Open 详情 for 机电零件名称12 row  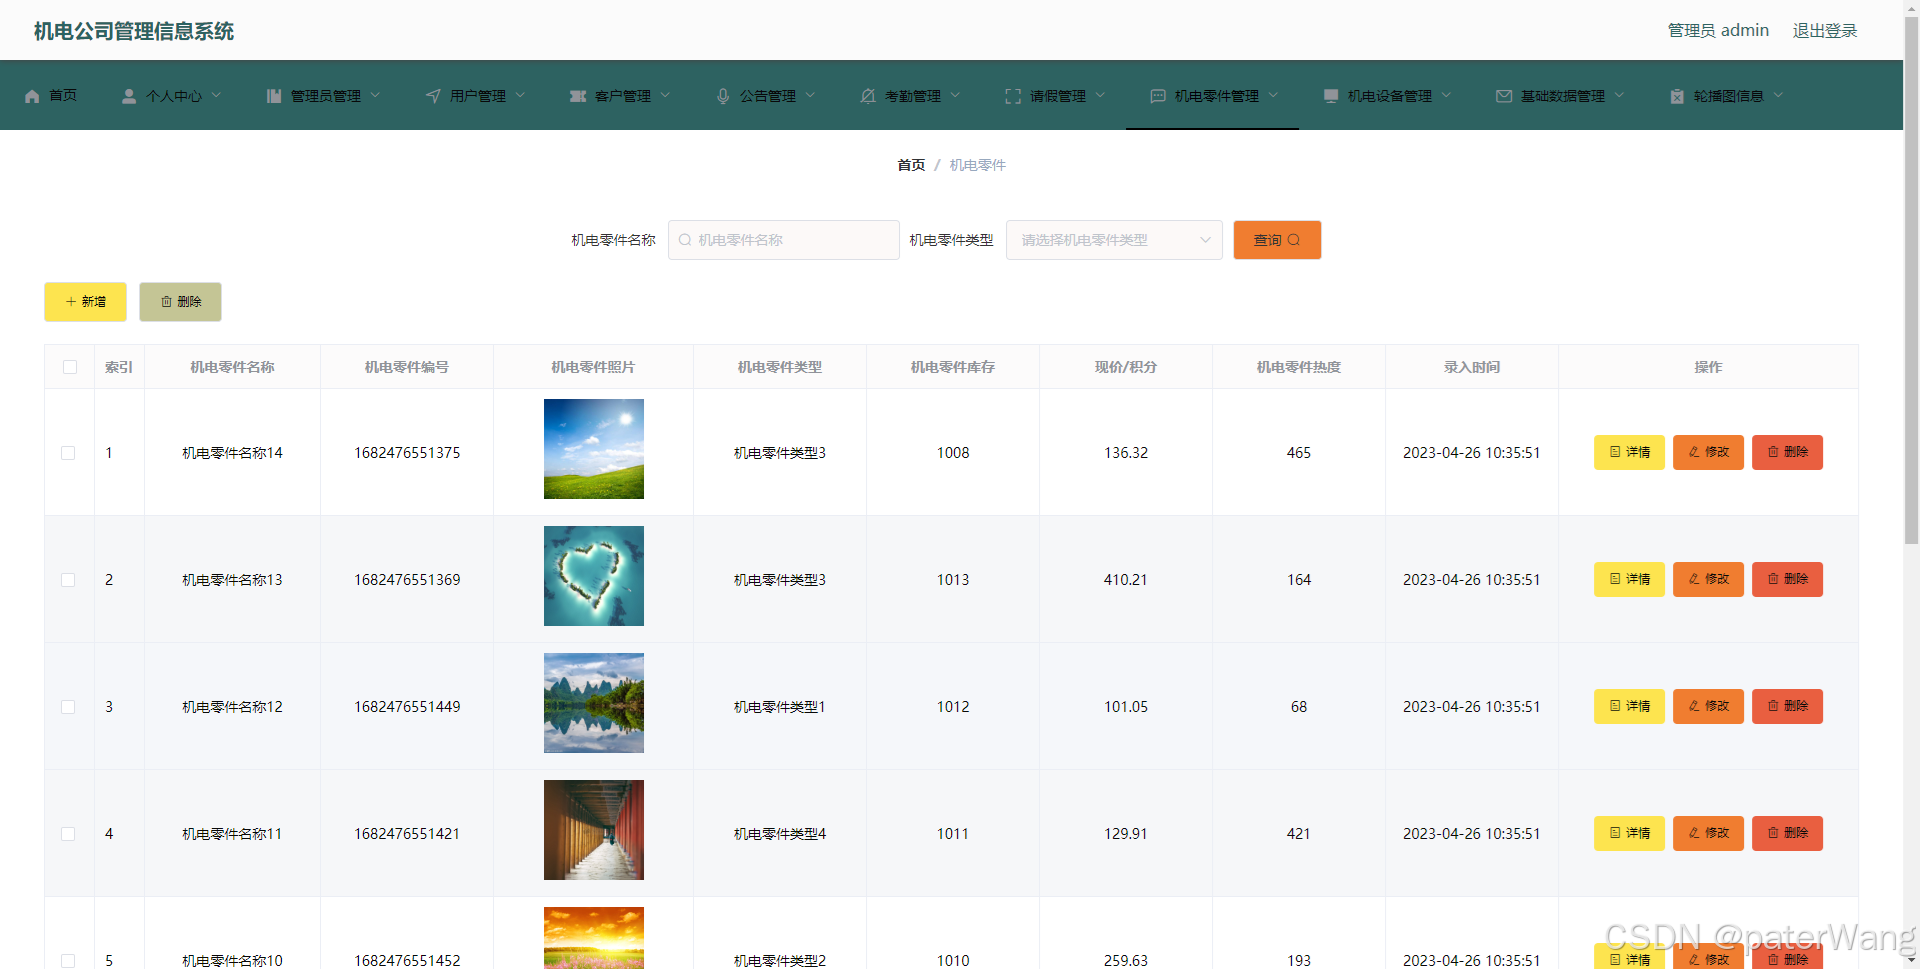[x=1629, y=706]
